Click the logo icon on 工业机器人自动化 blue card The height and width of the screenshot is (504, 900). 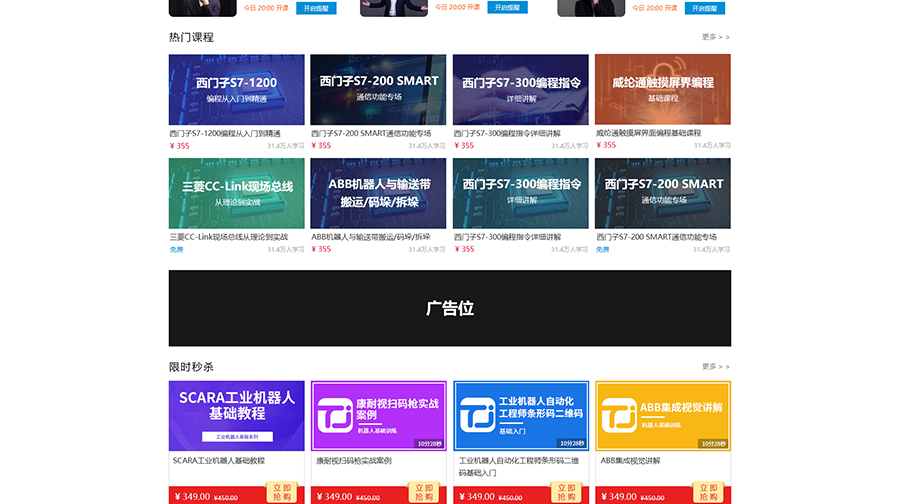click(x=477, y=415)
